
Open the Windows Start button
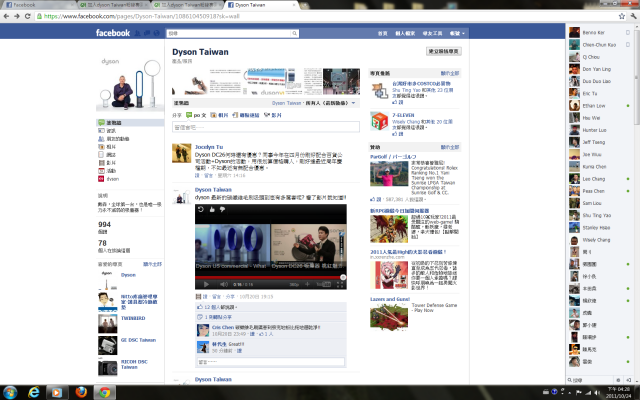(10, 393)
